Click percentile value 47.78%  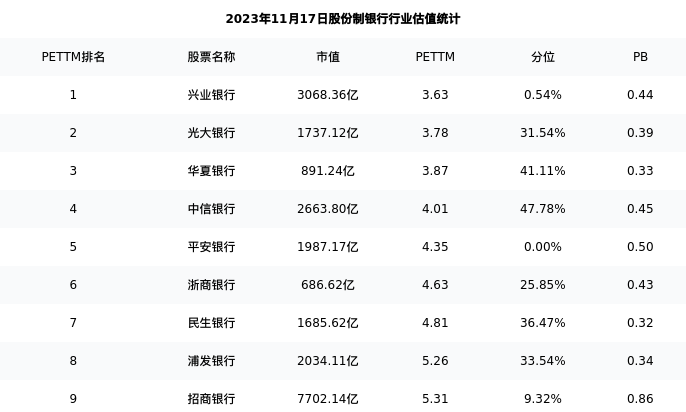pyautogui.click(x=542, y=209)
